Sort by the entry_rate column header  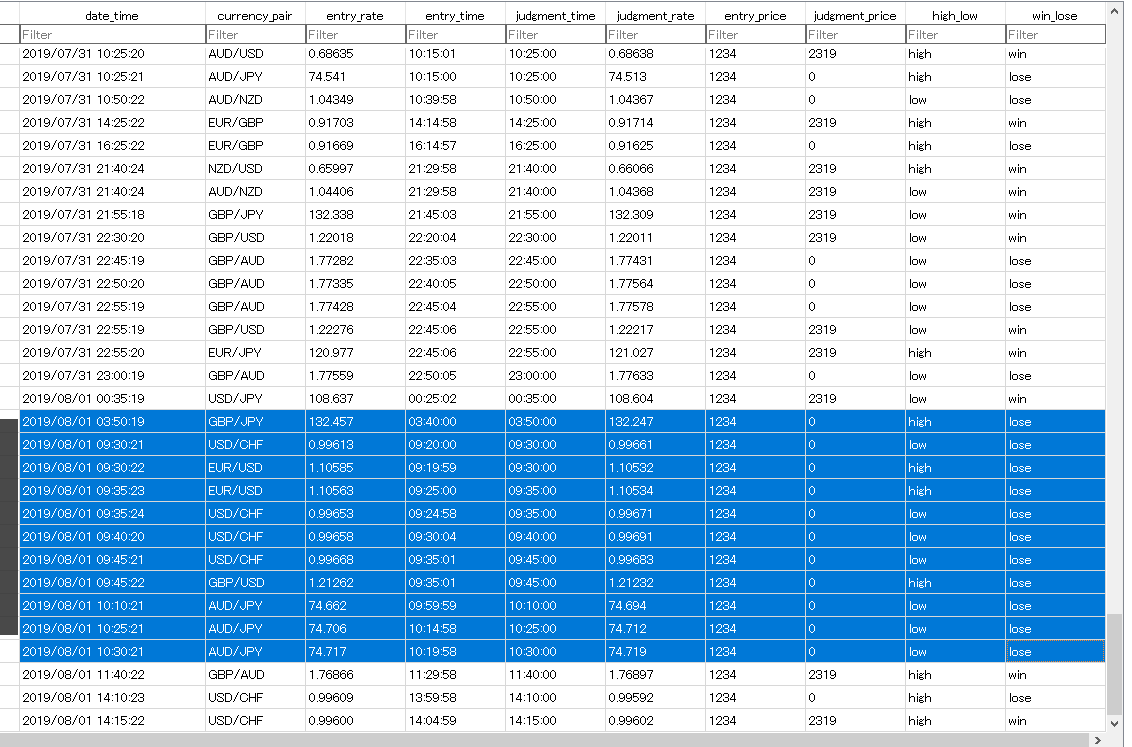pos(355,15)
